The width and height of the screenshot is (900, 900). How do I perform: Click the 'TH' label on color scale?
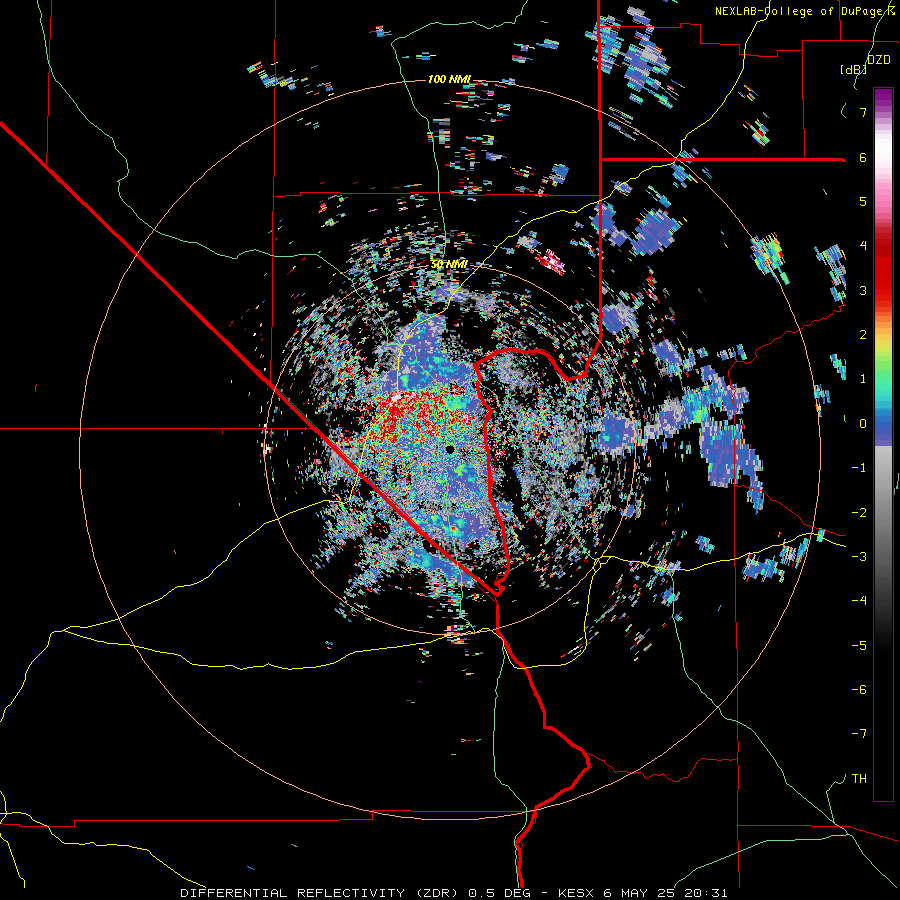coord(859,779)
